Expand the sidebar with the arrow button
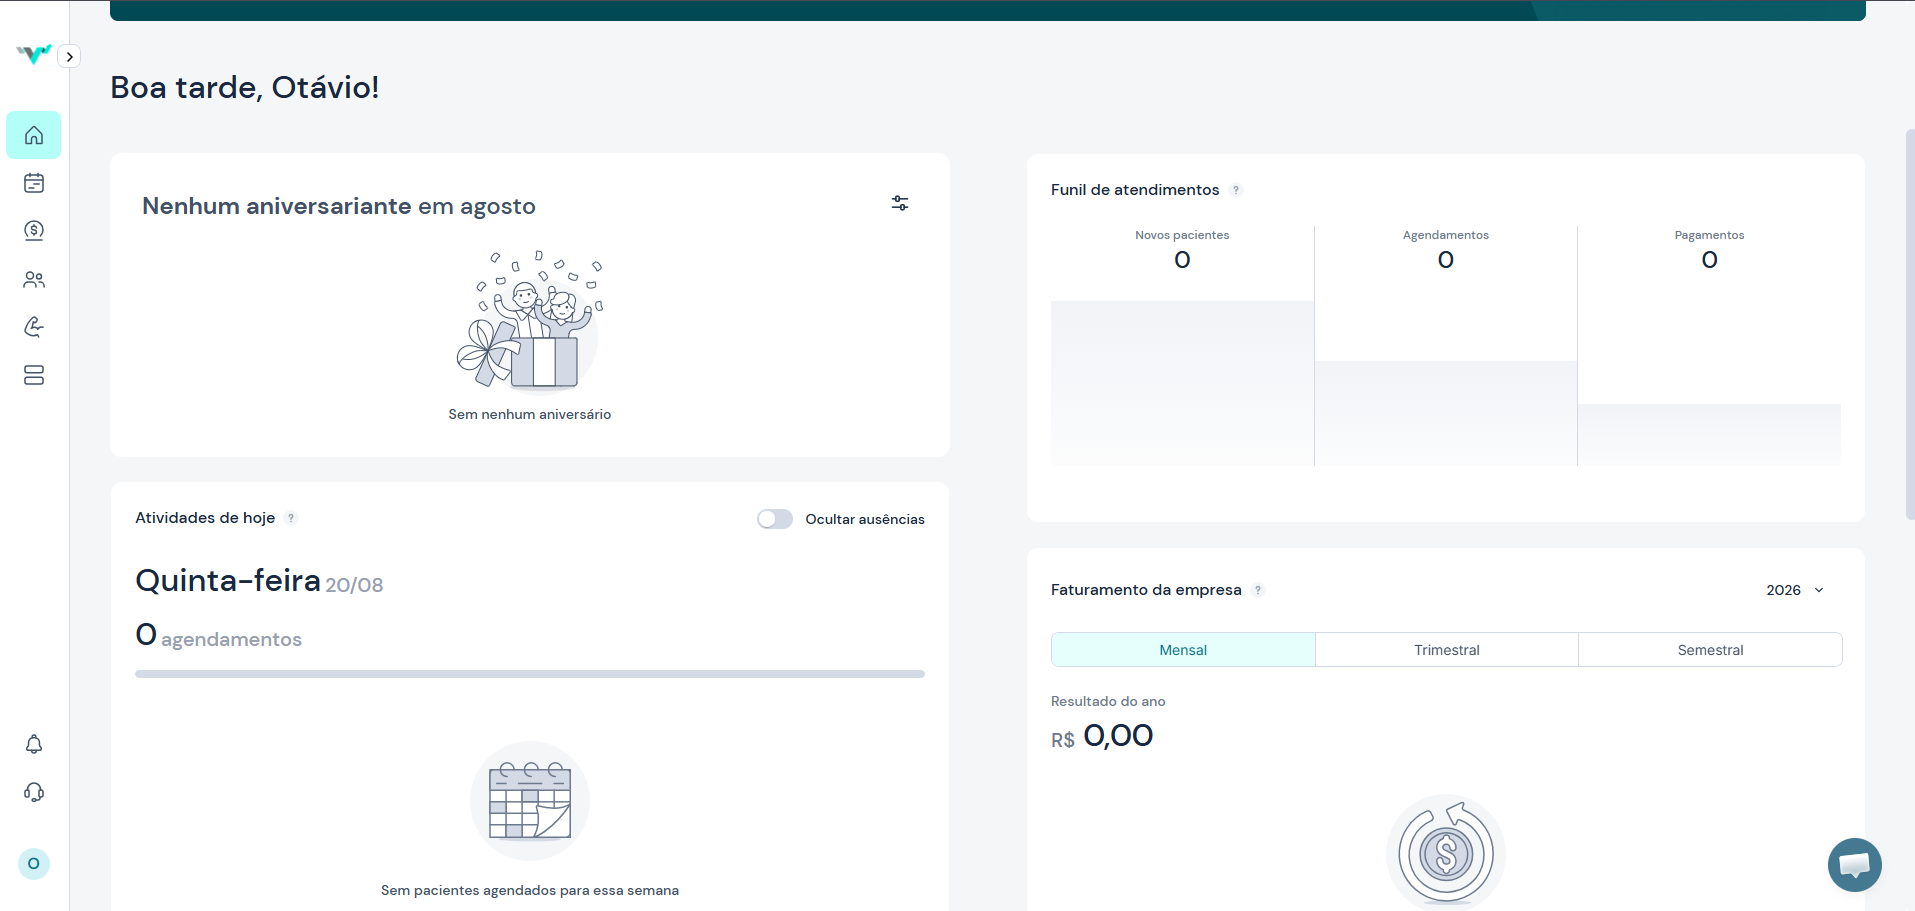This screenshot has width=1915, height=911. (69, 57)
